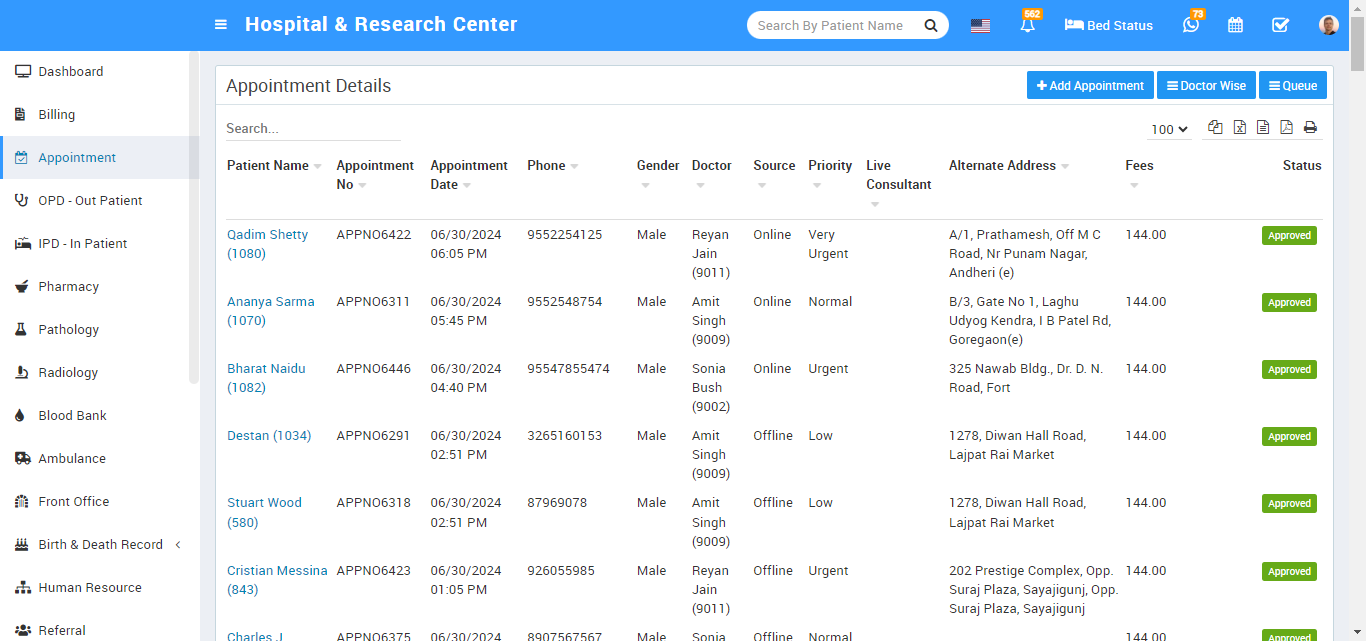Image resolution: width=1366 pixels, height=641 pixels.
Task: Export table to Excel
Action: click(x=1239, y=127)
